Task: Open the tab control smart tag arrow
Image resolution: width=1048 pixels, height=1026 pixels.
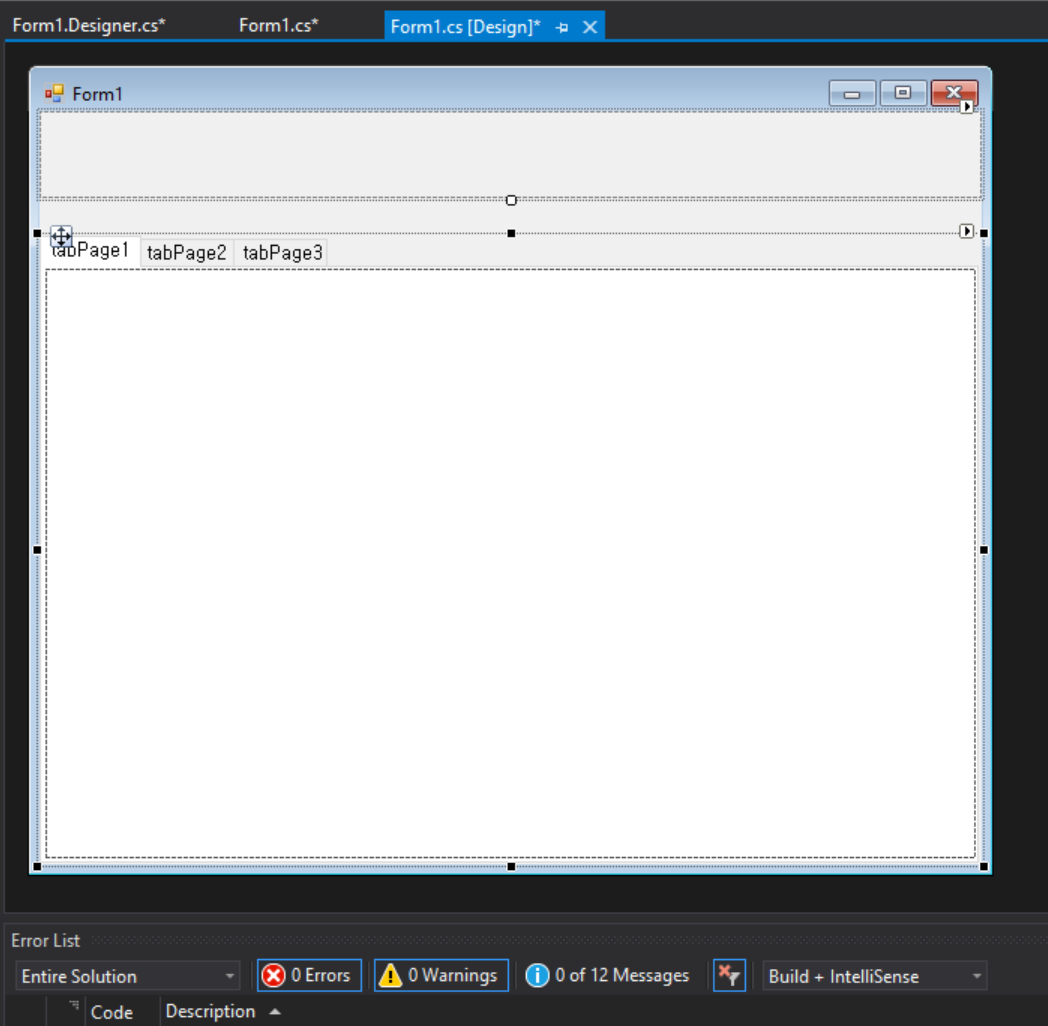Action: 966,231
